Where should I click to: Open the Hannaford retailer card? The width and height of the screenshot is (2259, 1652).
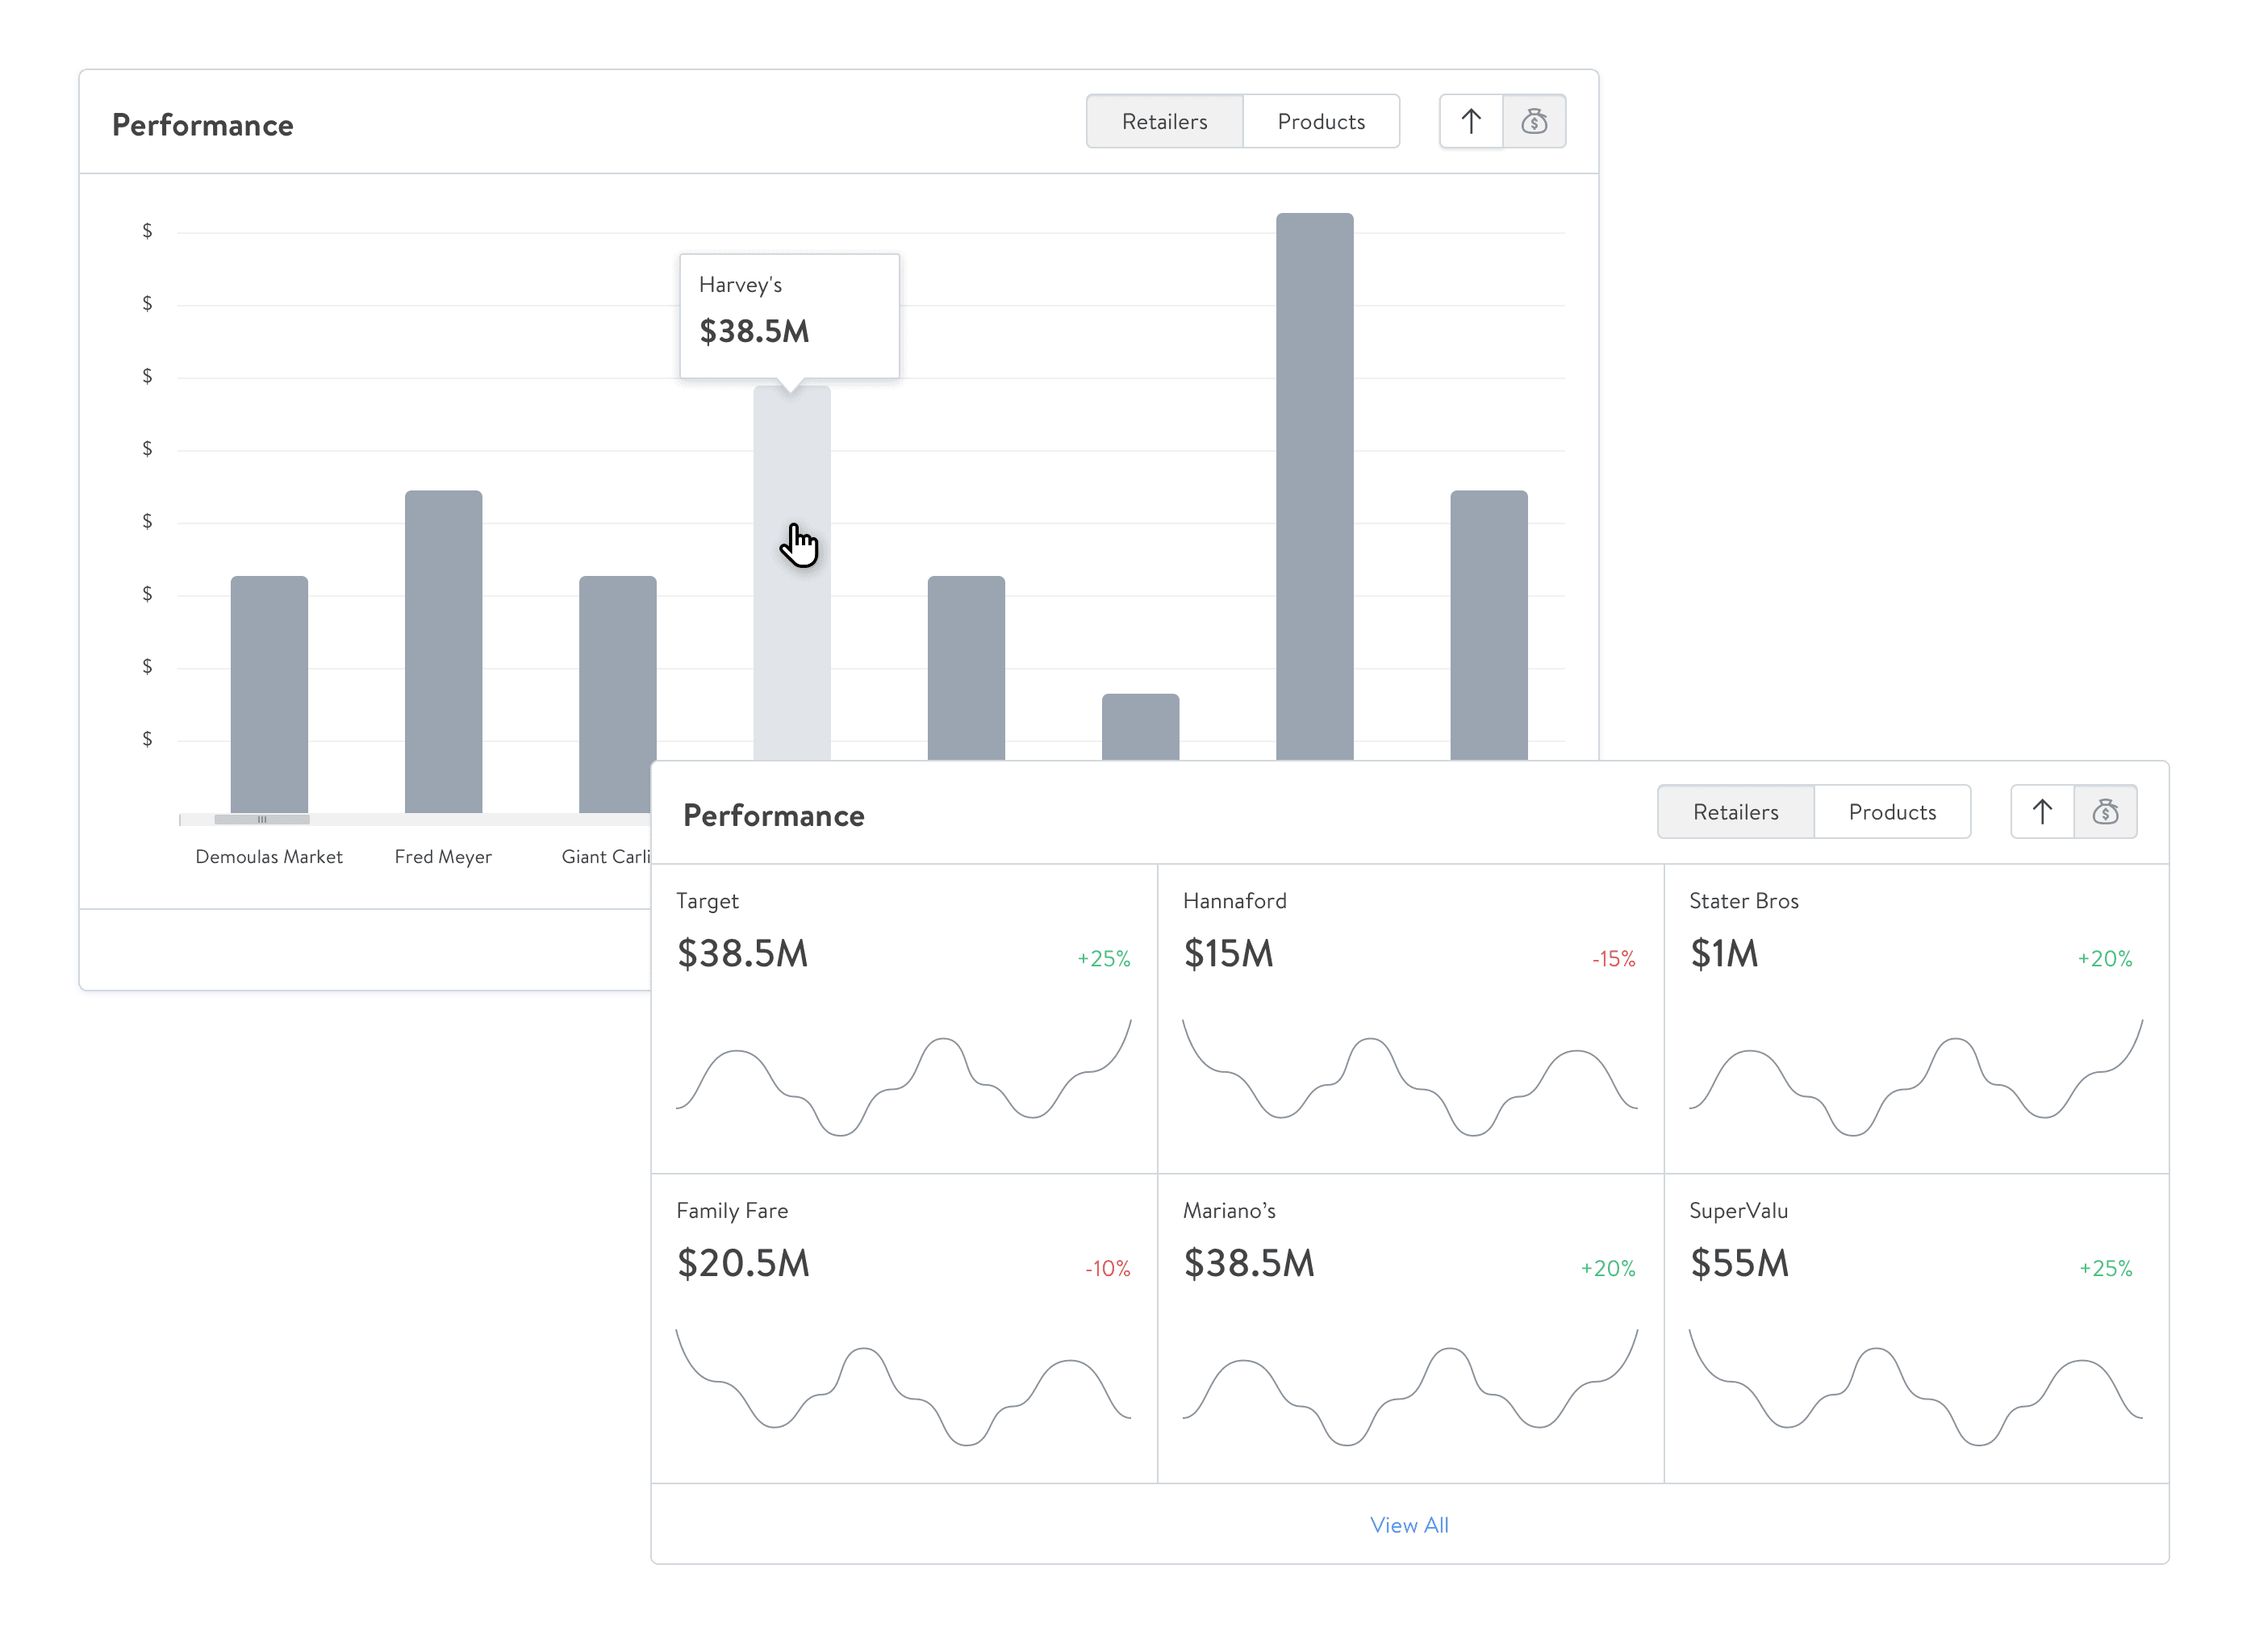[1410, 1018]
